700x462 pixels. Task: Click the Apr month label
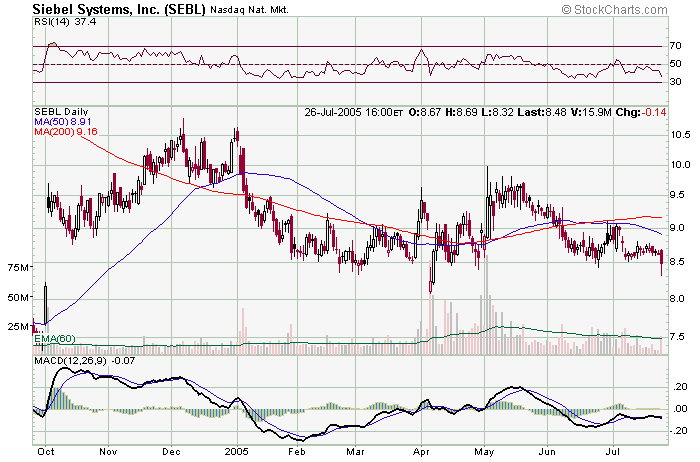(421, 452)
